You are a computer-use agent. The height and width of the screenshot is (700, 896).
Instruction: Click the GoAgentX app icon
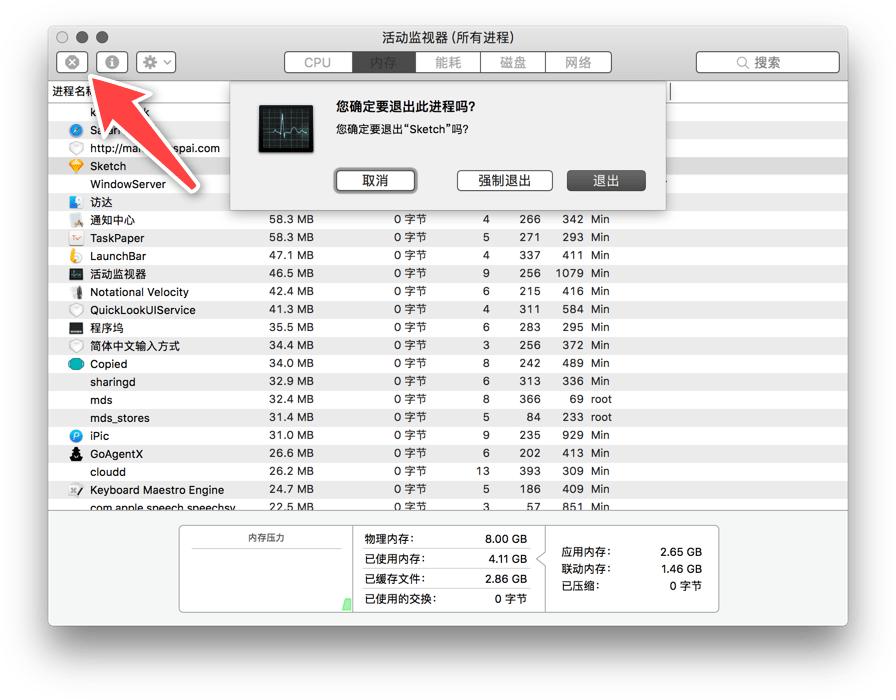pyautogui.click(x=76, y=454)
